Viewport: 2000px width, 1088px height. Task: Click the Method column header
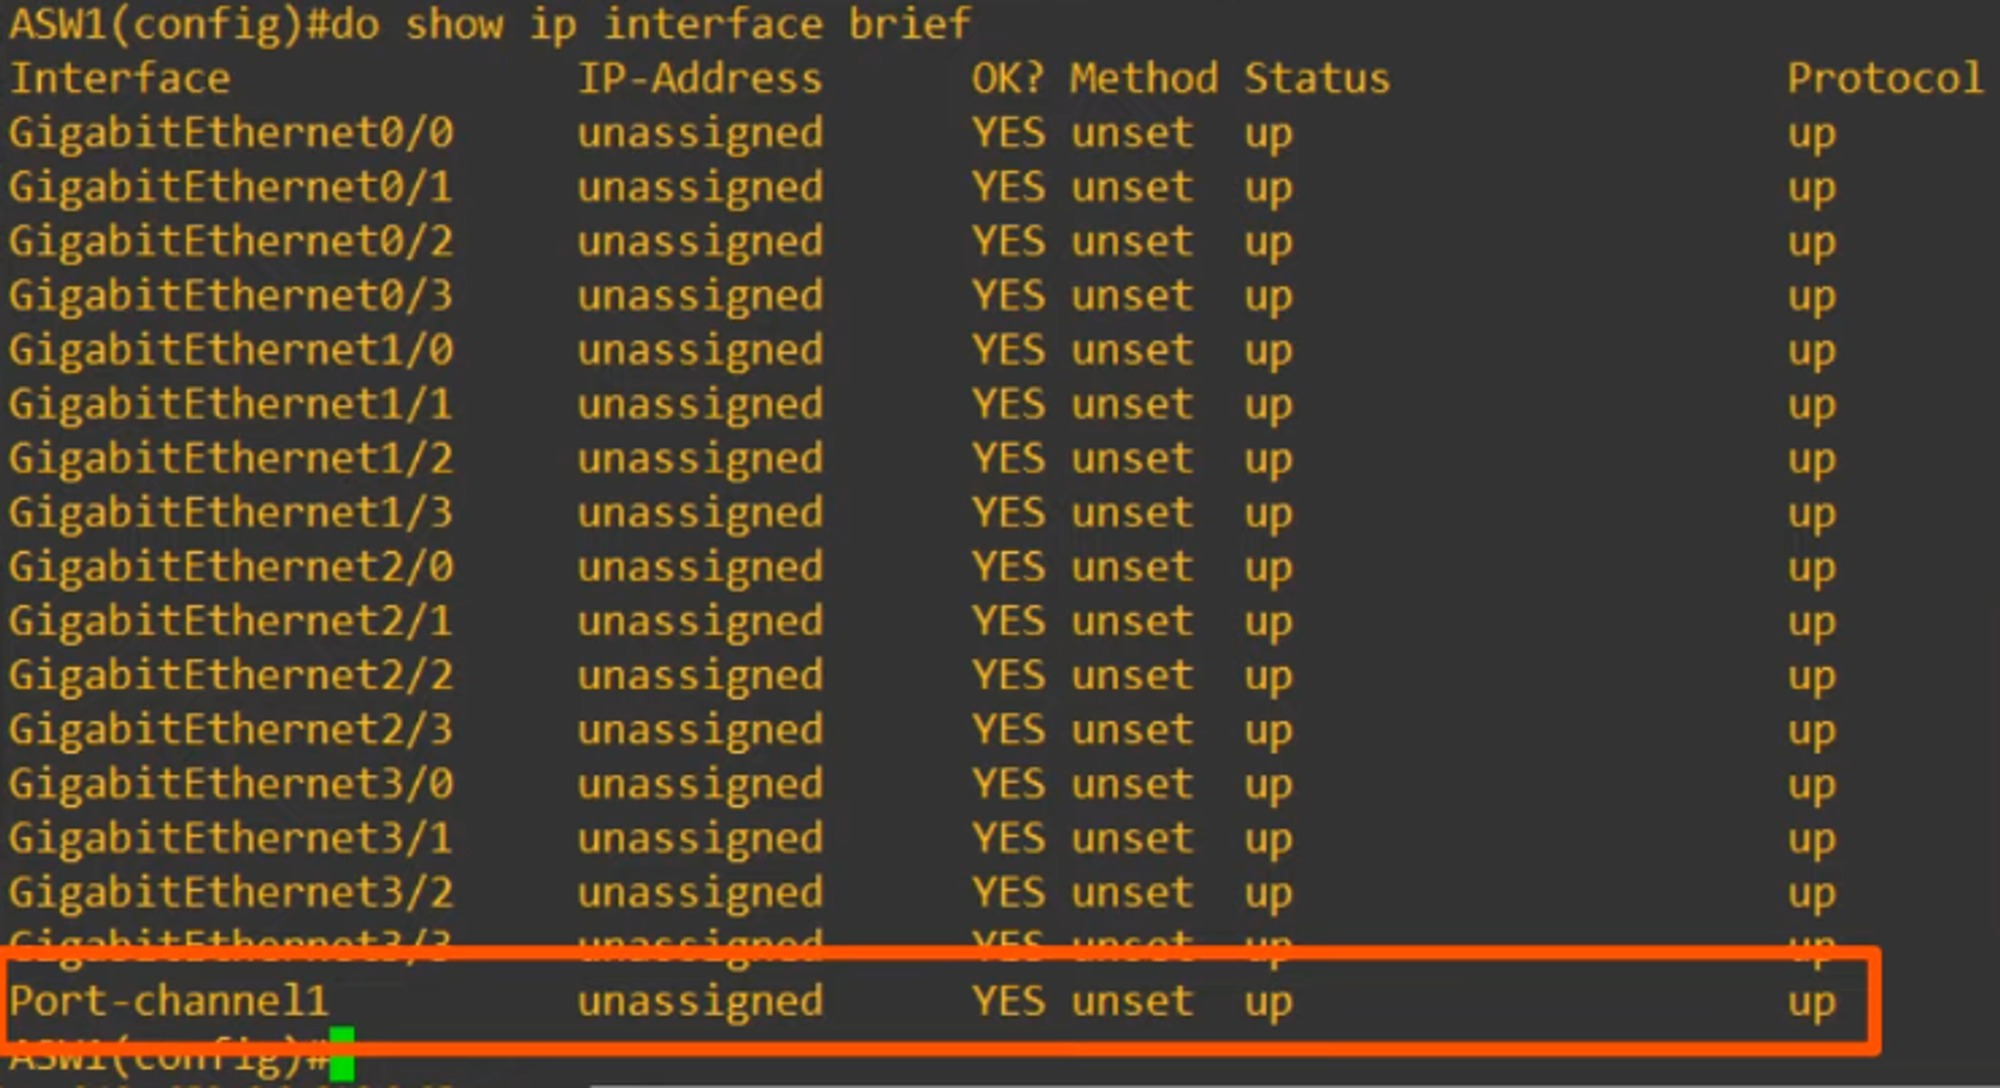(1143, 78)
